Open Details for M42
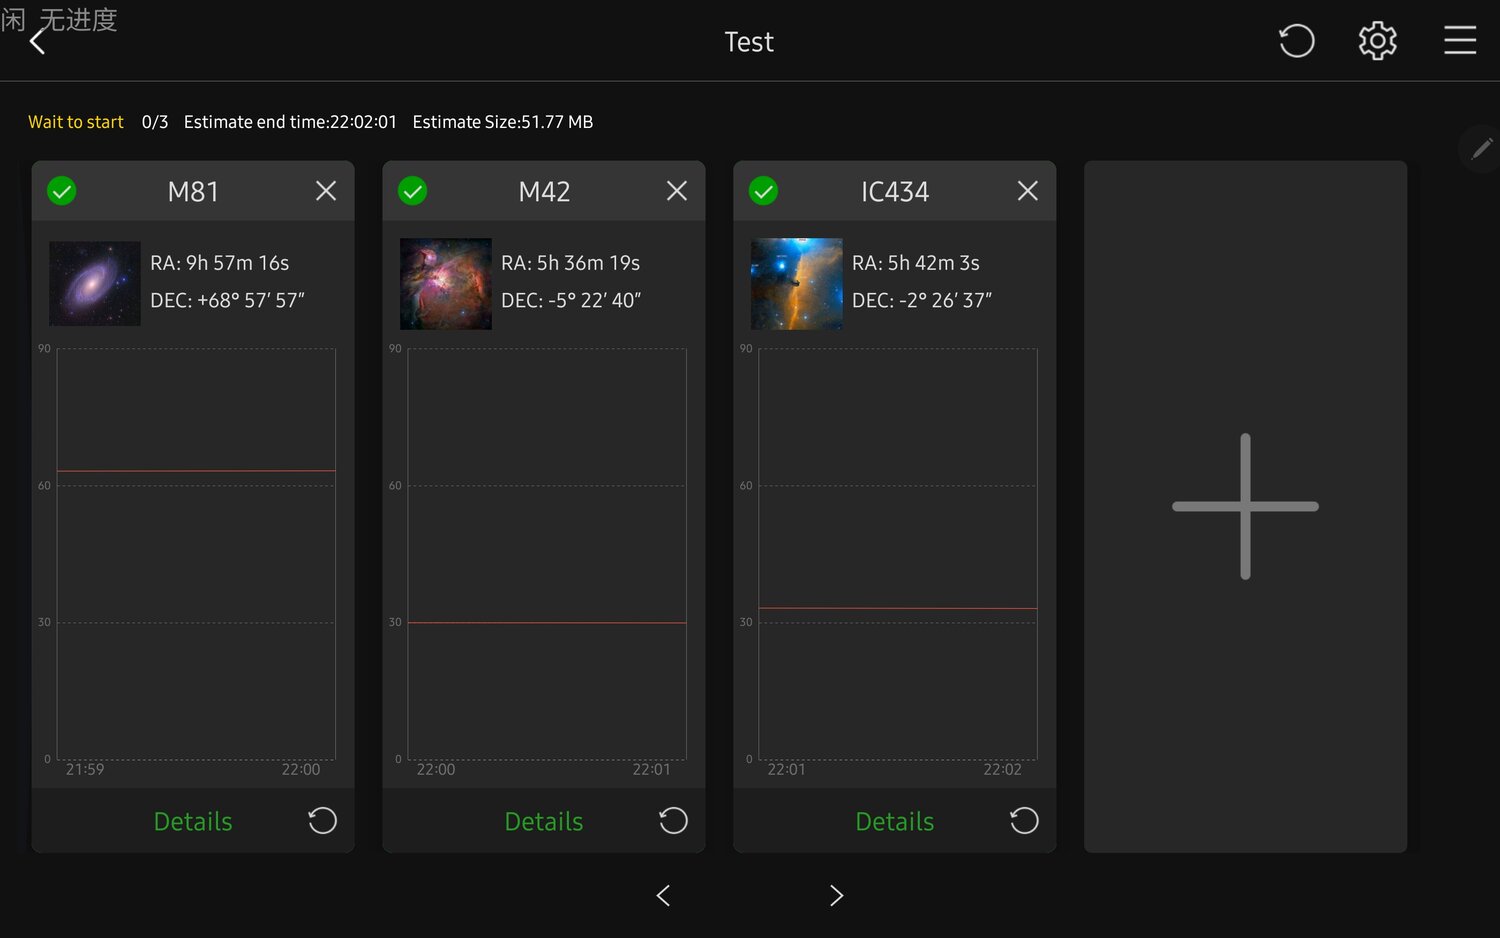This screenshot has width=1500, height=938. click(x=544, y=822)
